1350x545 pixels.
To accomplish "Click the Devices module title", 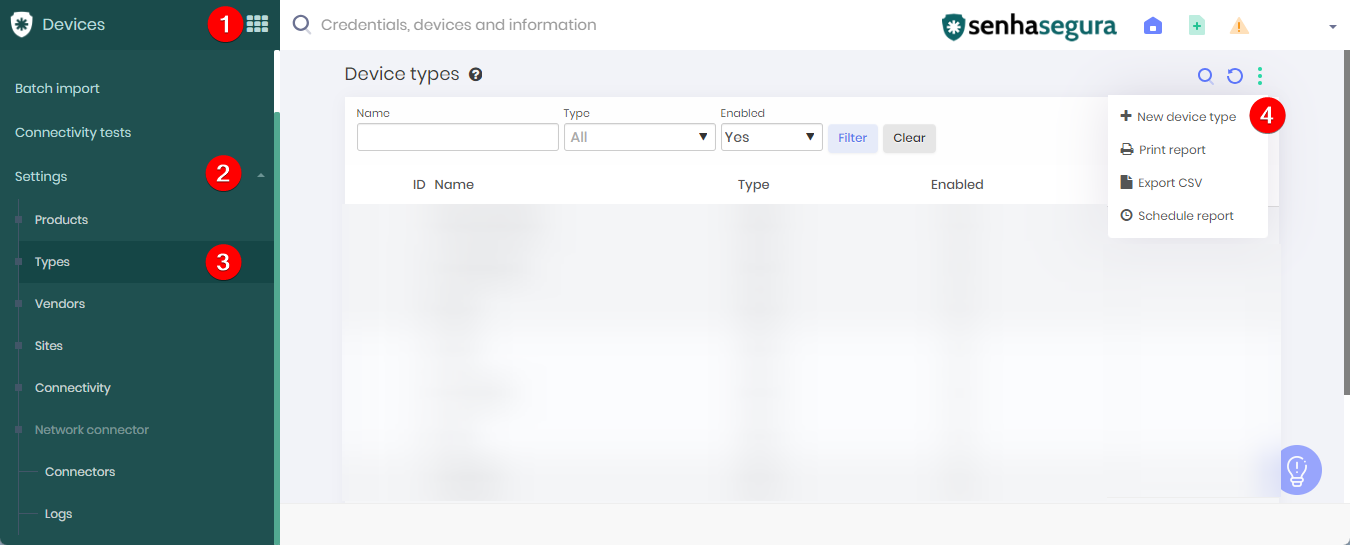I will tap(74, 24).
